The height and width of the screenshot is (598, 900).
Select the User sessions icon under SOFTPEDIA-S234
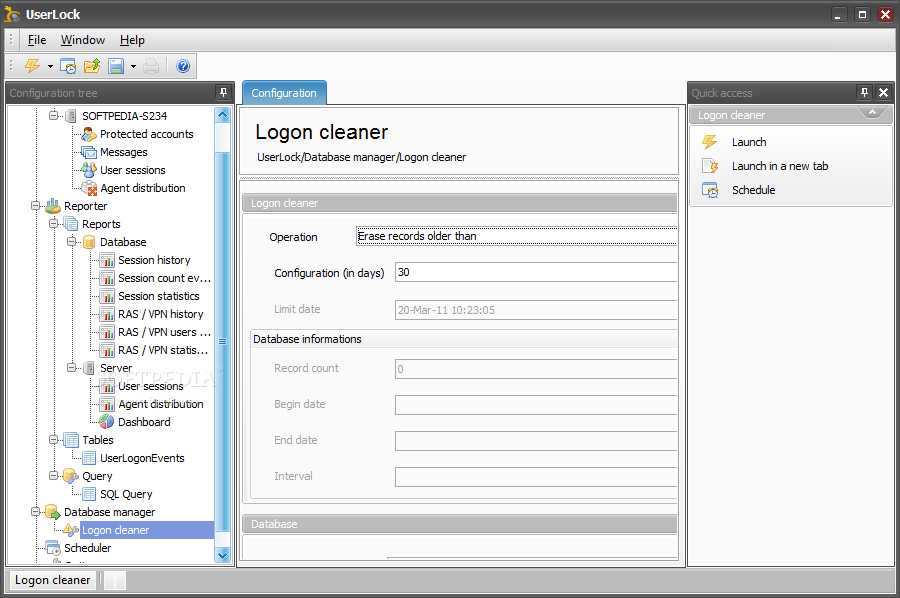pos(89,170)
